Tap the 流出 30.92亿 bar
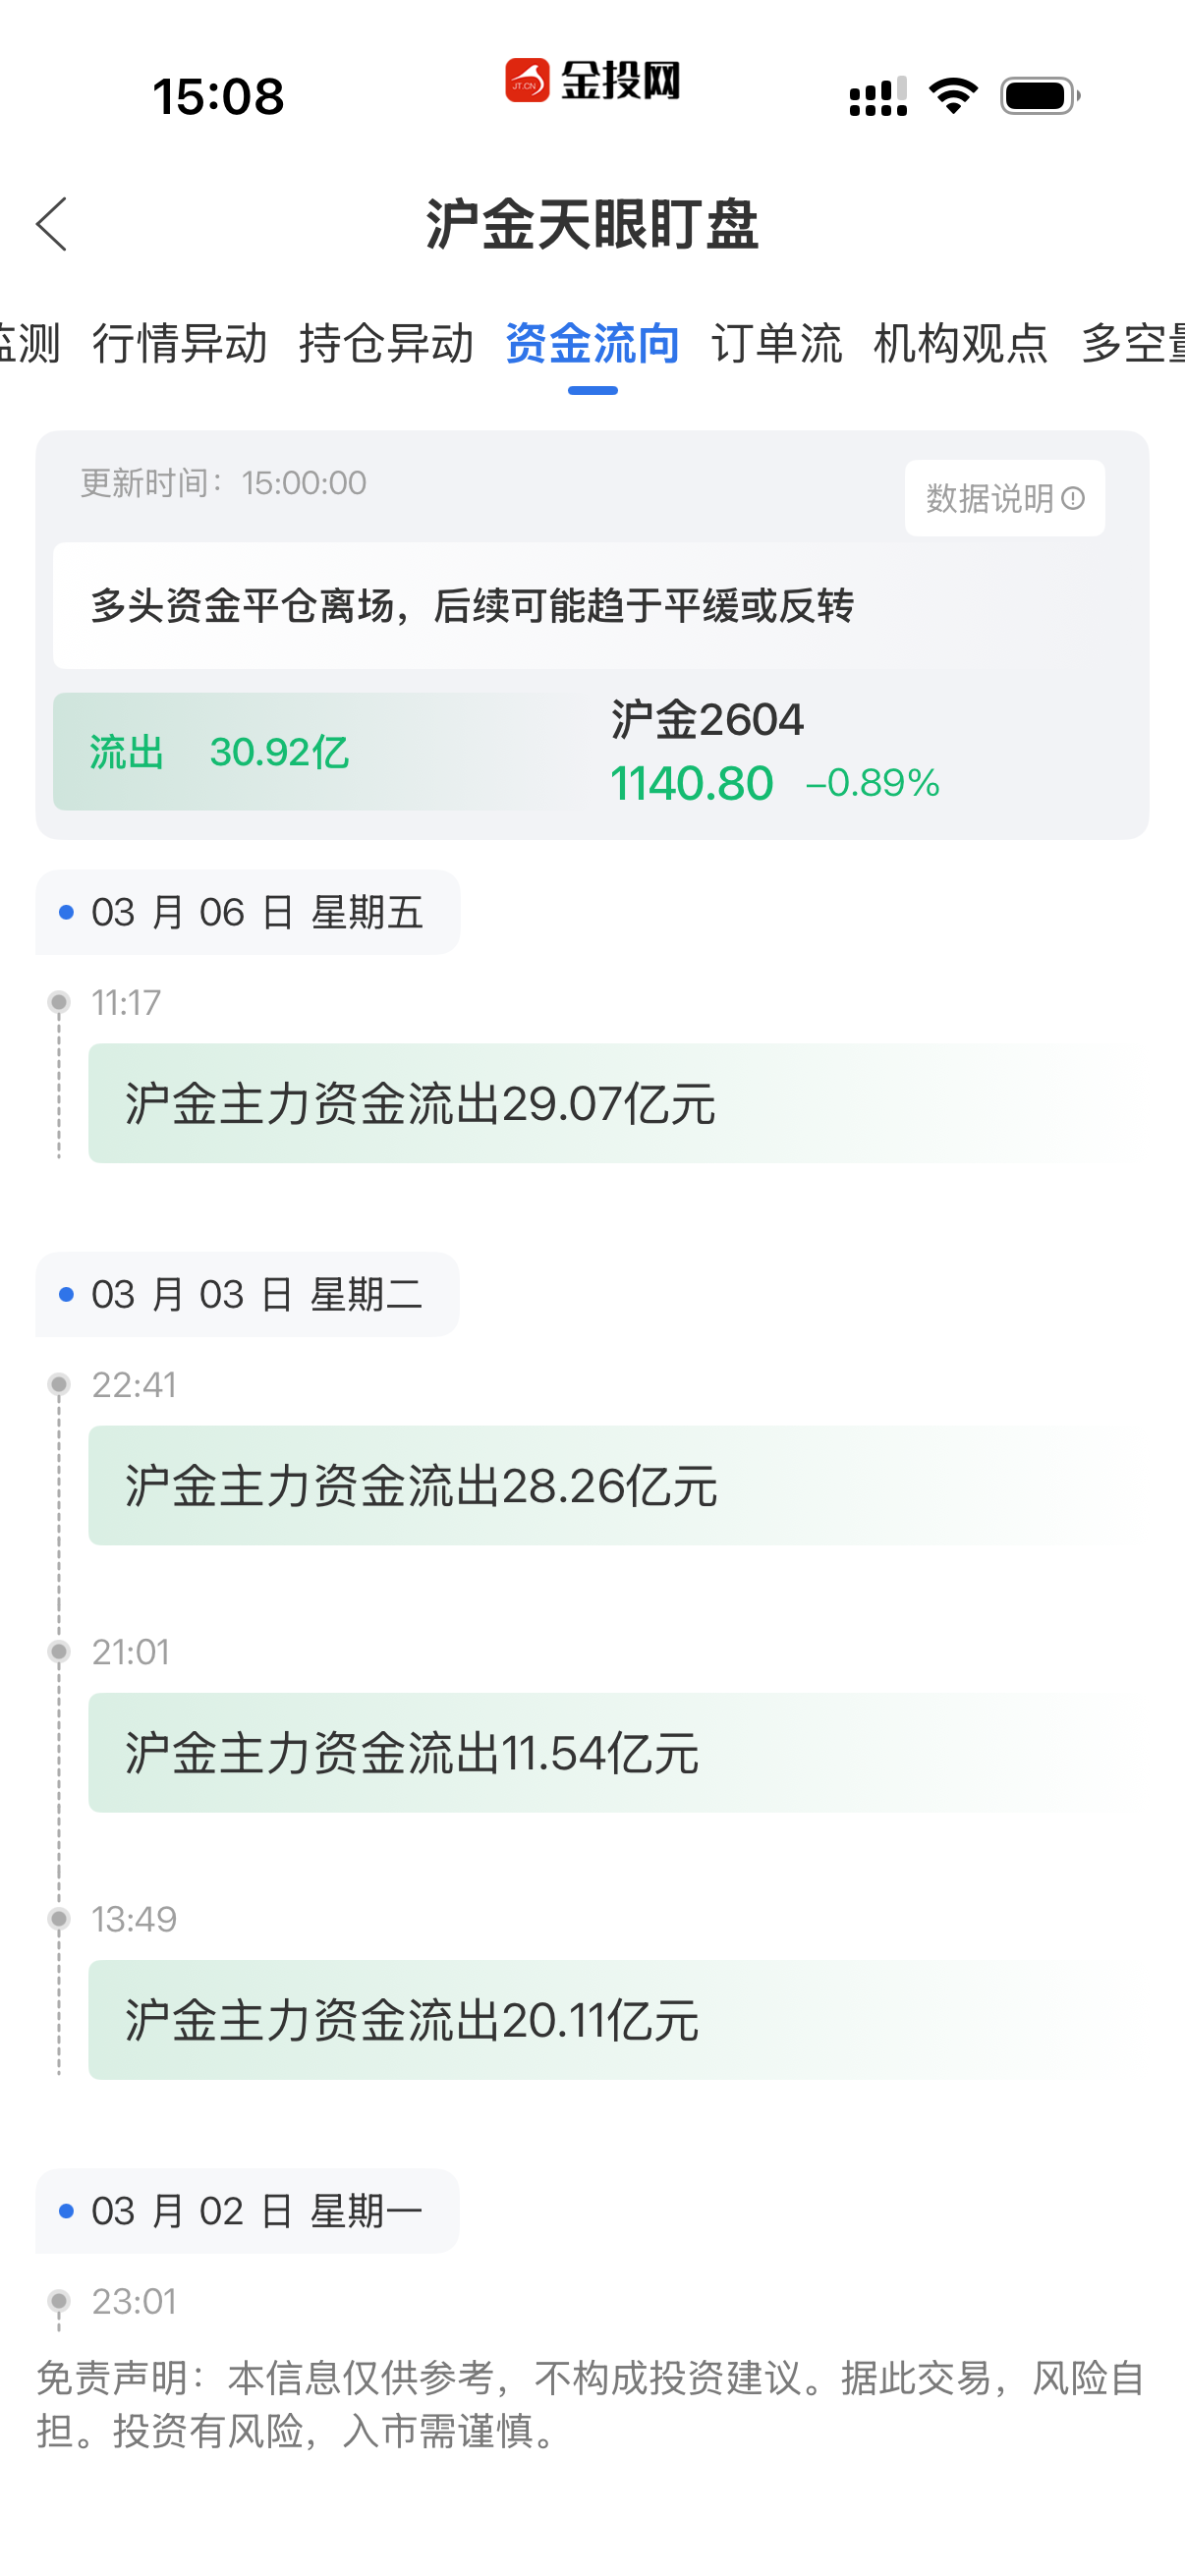1185x2576 pixels. click(310, 752)
